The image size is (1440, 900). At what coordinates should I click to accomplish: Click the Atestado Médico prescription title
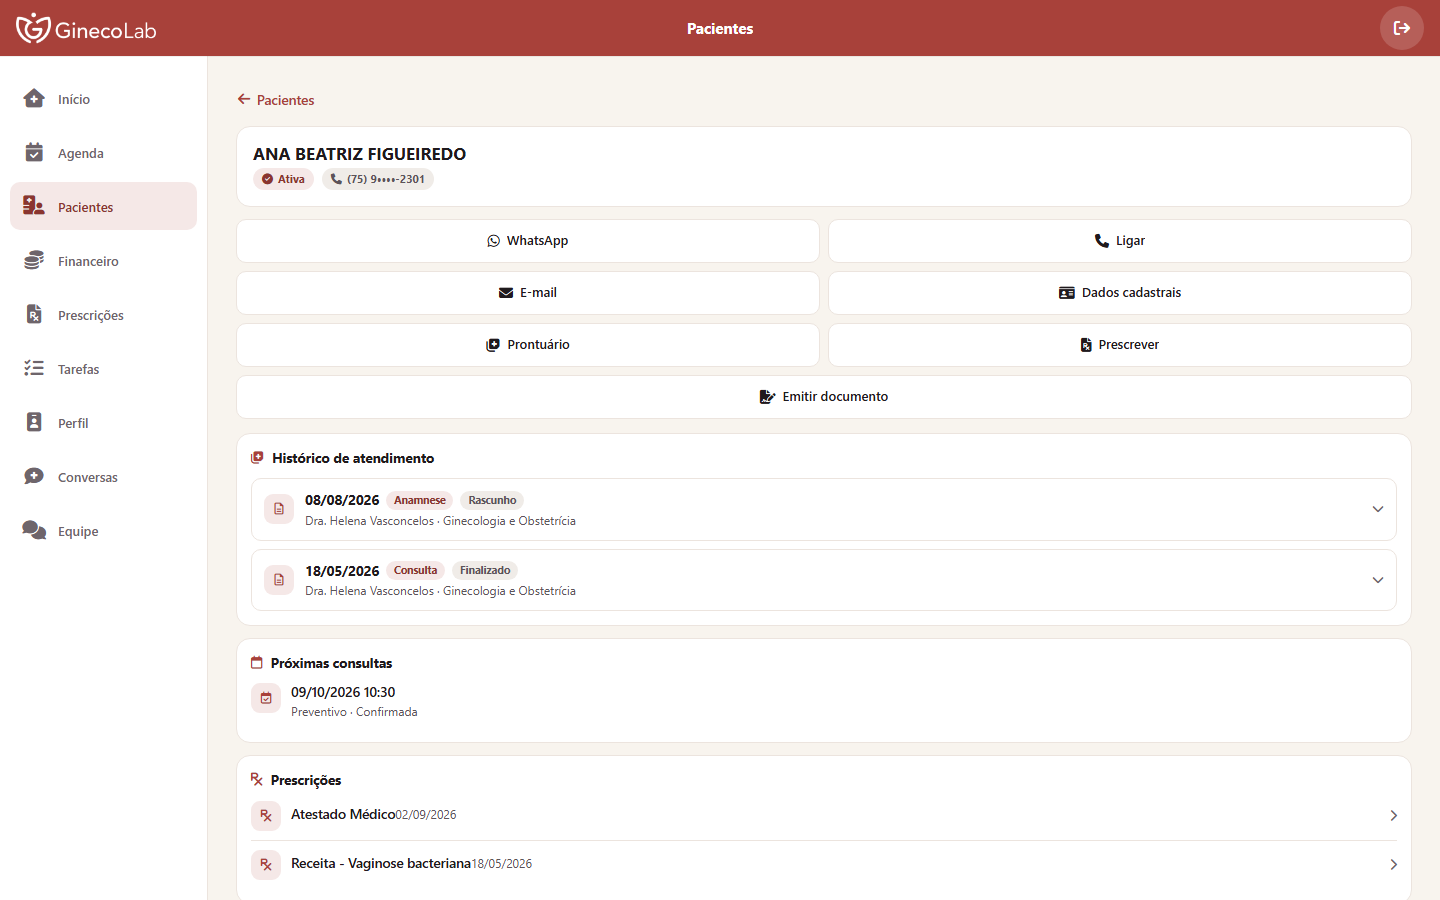[x=343, y=814]
